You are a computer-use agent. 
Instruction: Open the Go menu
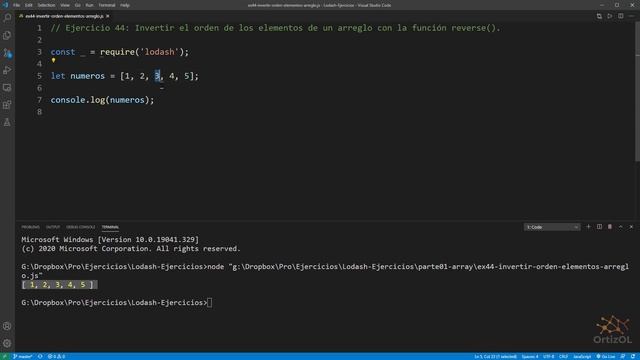pyautogui.click(x=78, y=5)
